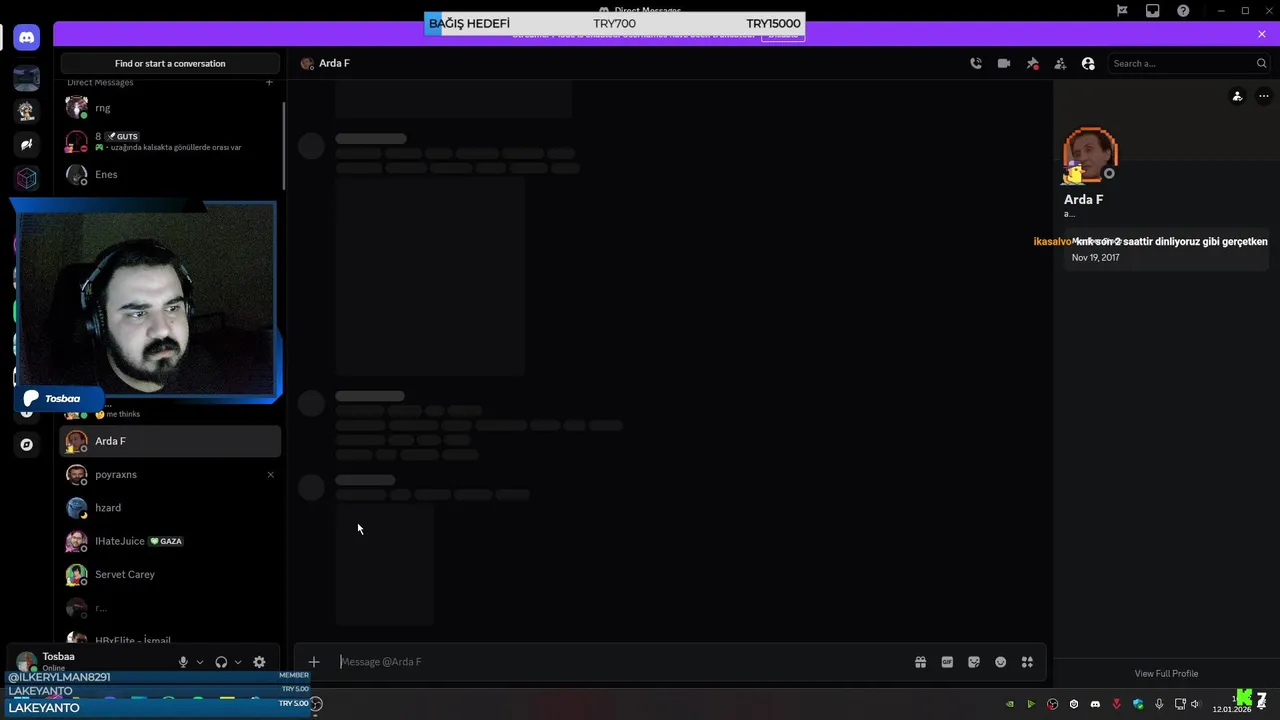Screen dimensions: 1280x720
Task: Open the quests flag icon in title bar
Action: pyautogui.click(x=1122, y=11)
